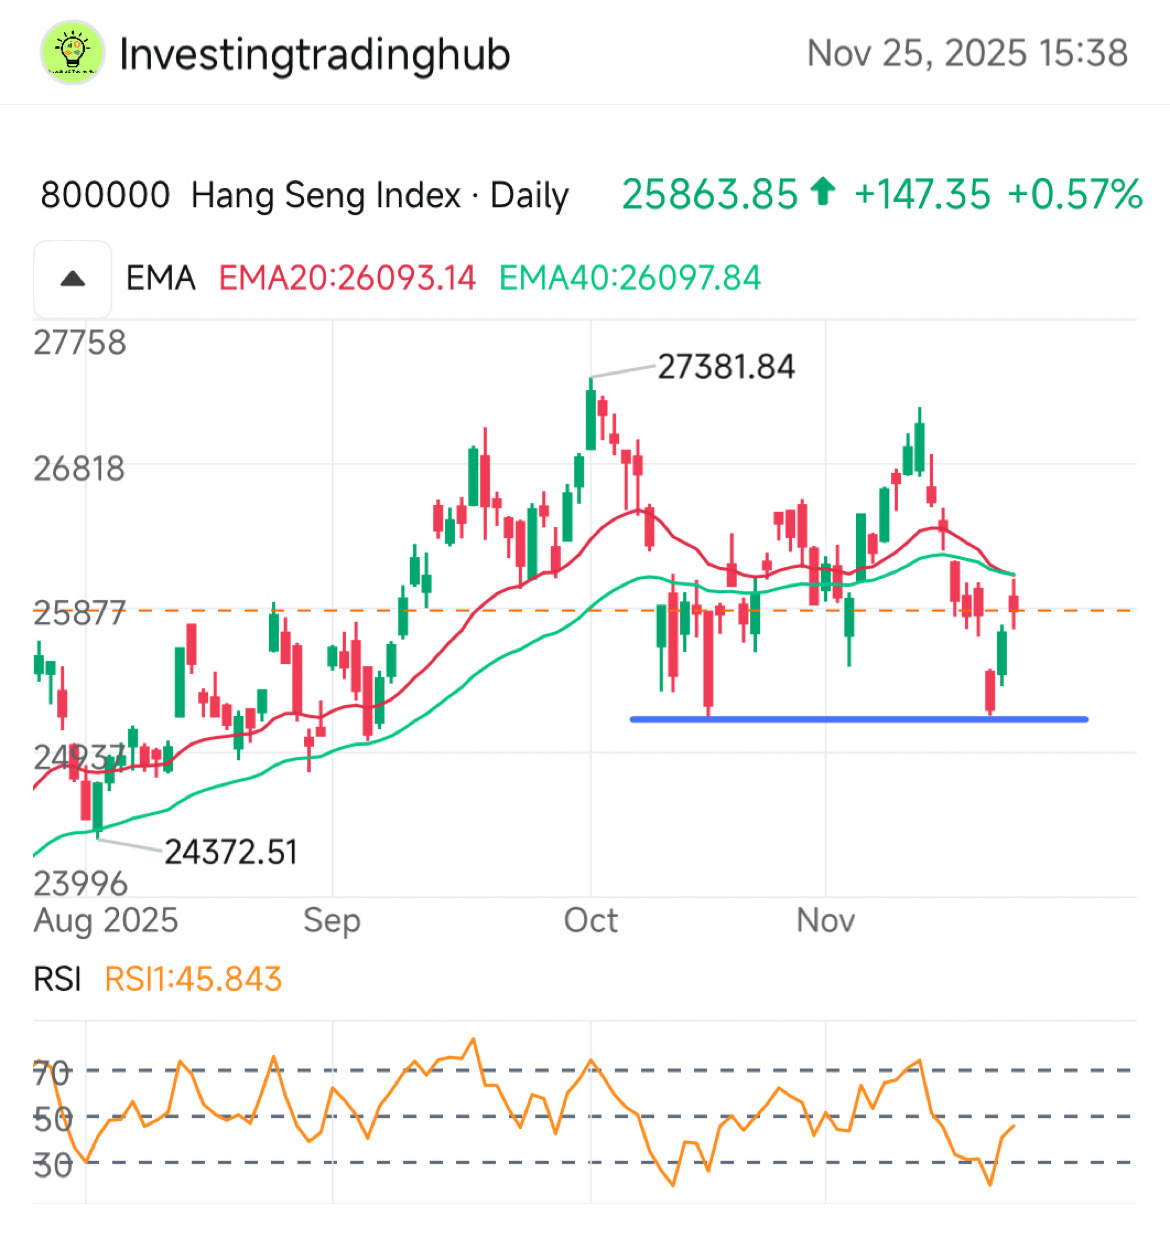Click the Sep date axis label

[x=332, y=920]
